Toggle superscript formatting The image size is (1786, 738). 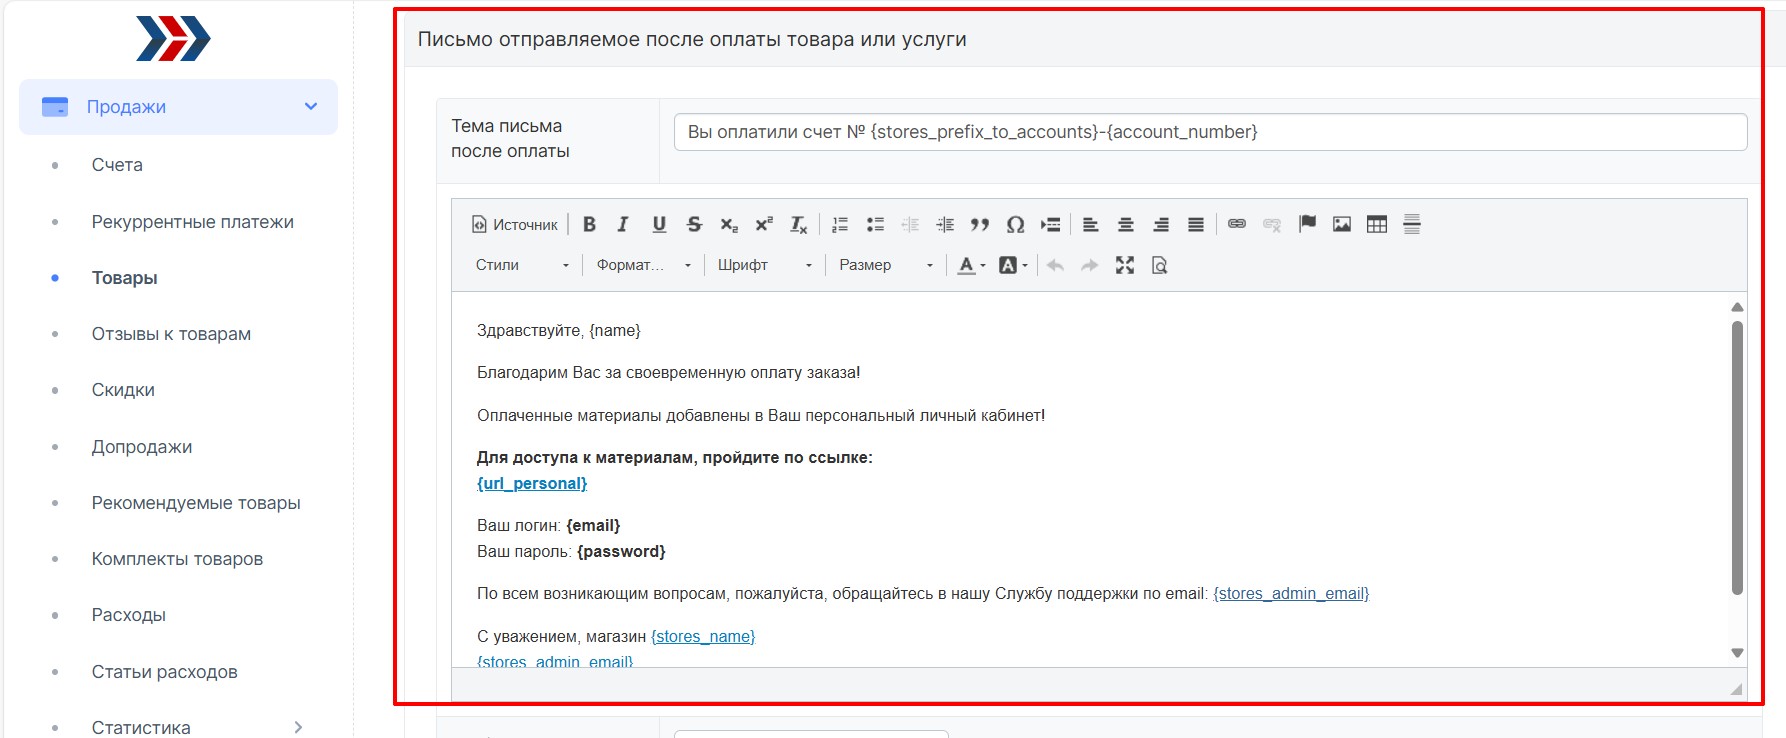(x=764, y=224)
